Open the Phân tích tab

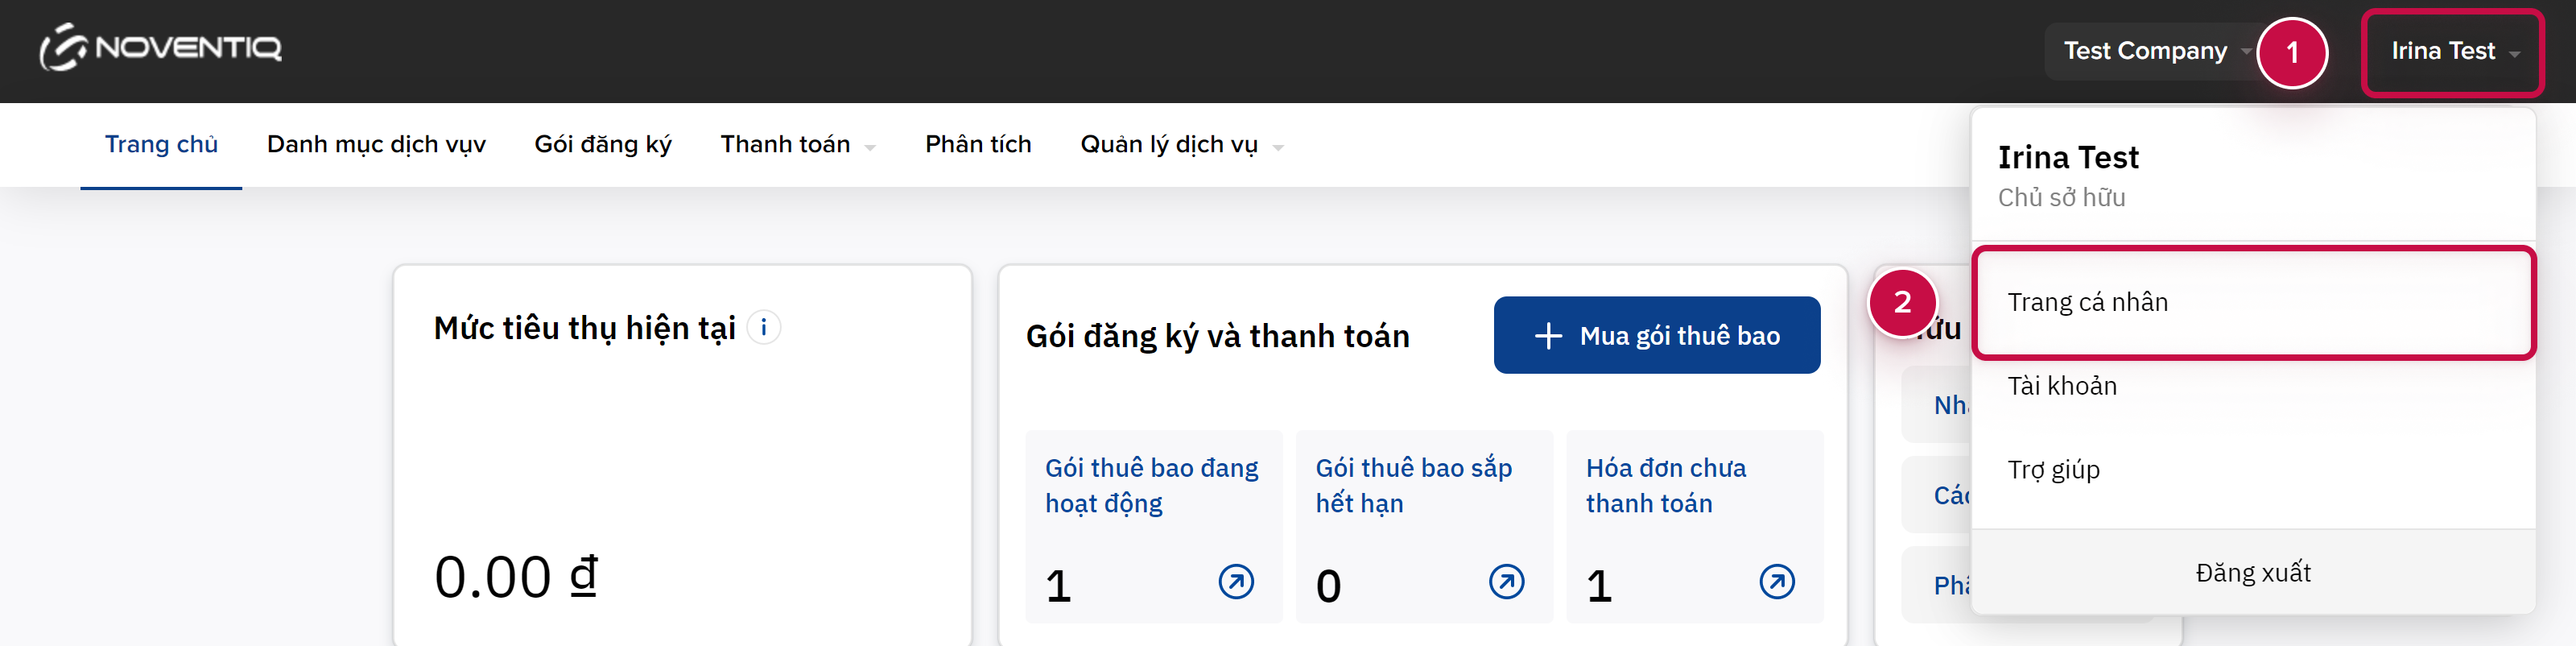977,145
